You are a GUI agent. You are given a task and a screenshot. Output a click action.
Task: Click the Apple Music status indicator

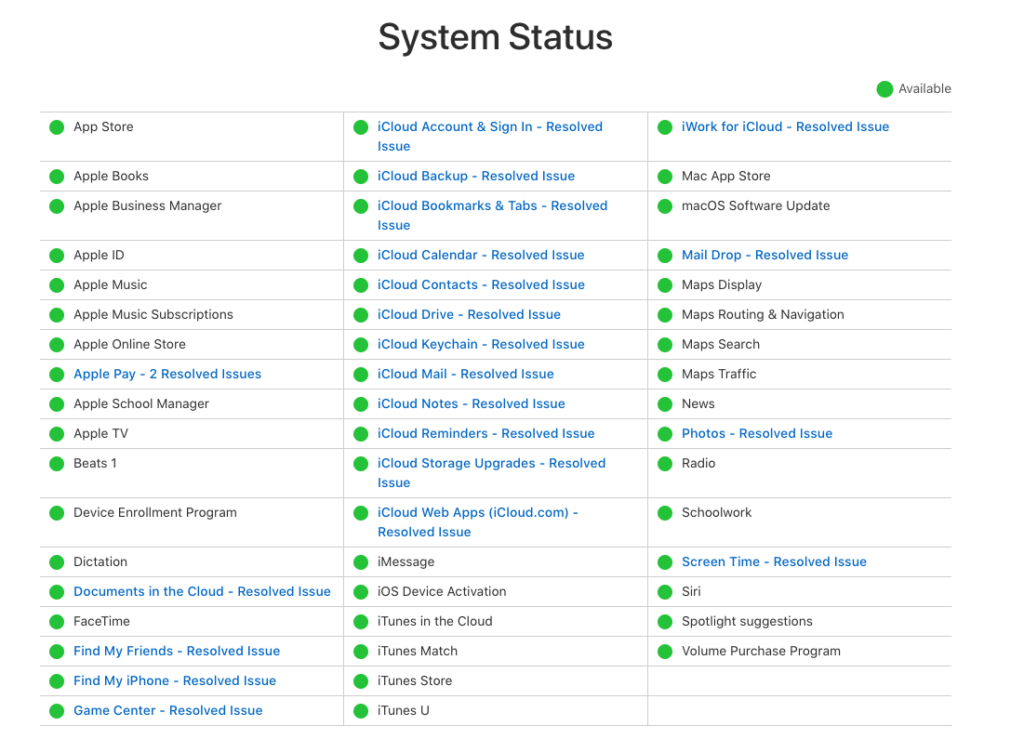point(57,285)
